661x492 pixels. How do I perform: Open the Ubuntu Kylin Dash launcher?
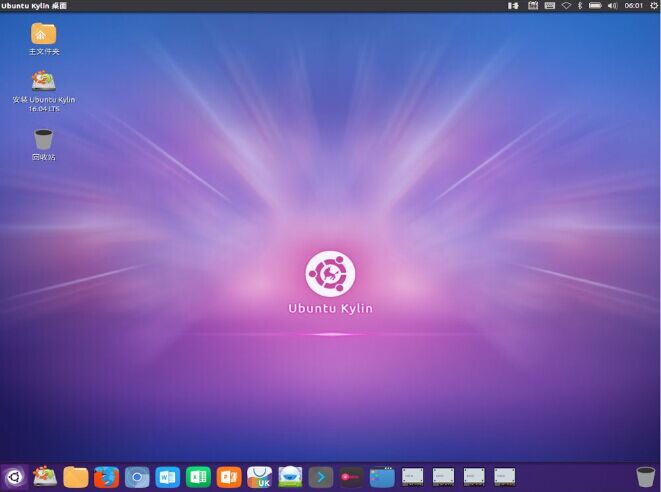14,477
